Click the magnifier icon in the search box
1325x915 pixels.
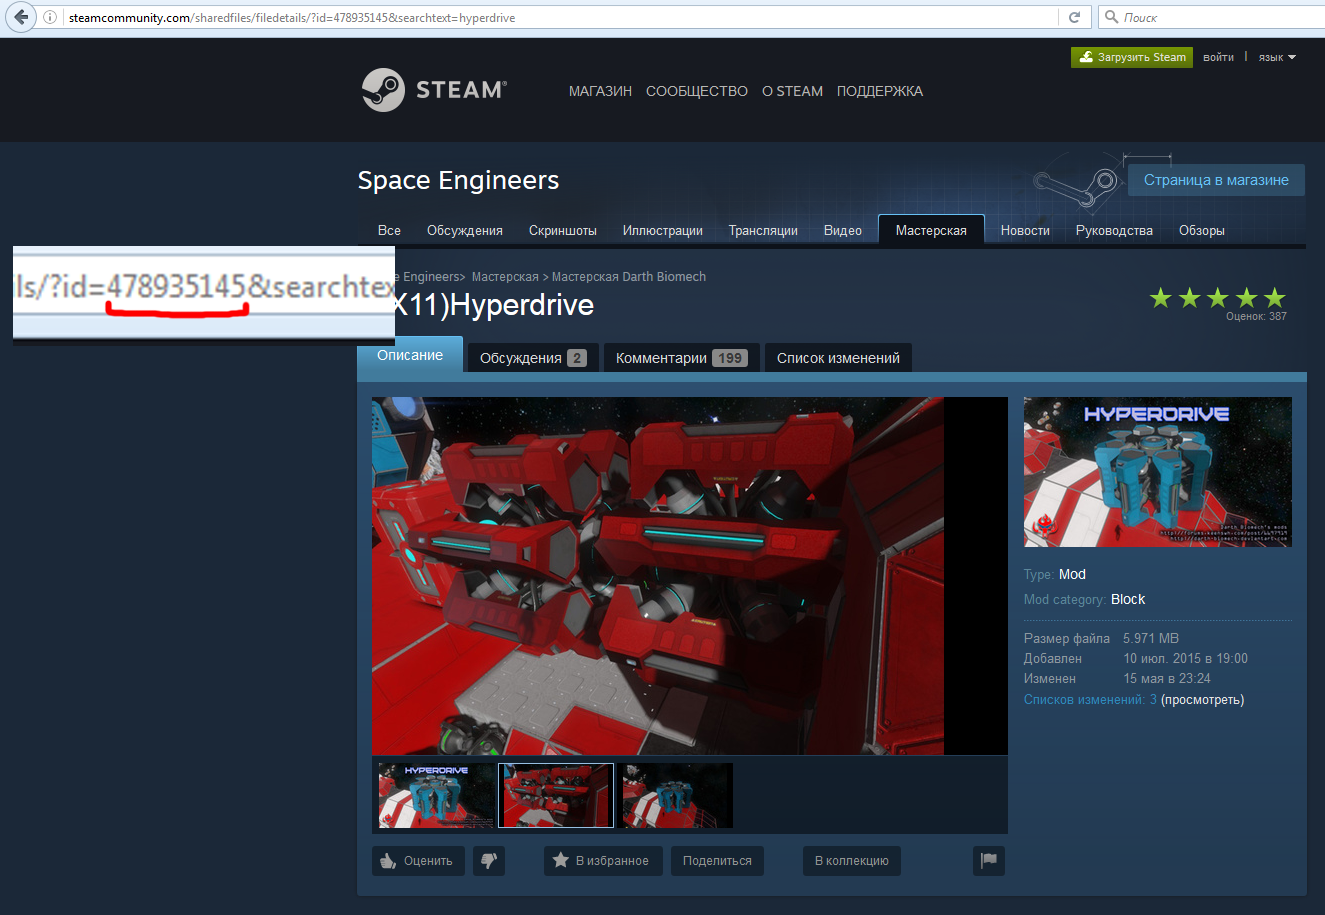click(x=1111, y=17)
